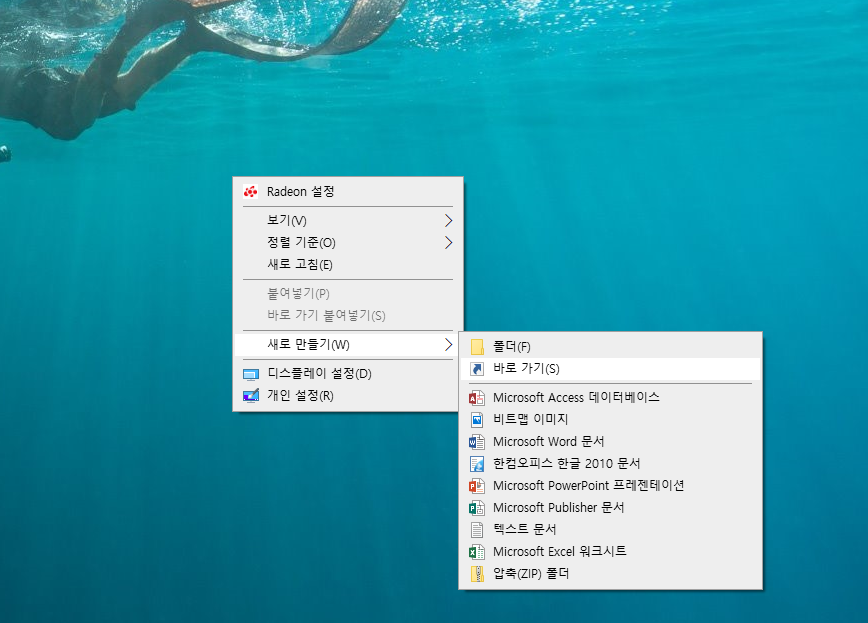Click the shortcut arrow icon for 바로 가기(S)

point(477,369)
